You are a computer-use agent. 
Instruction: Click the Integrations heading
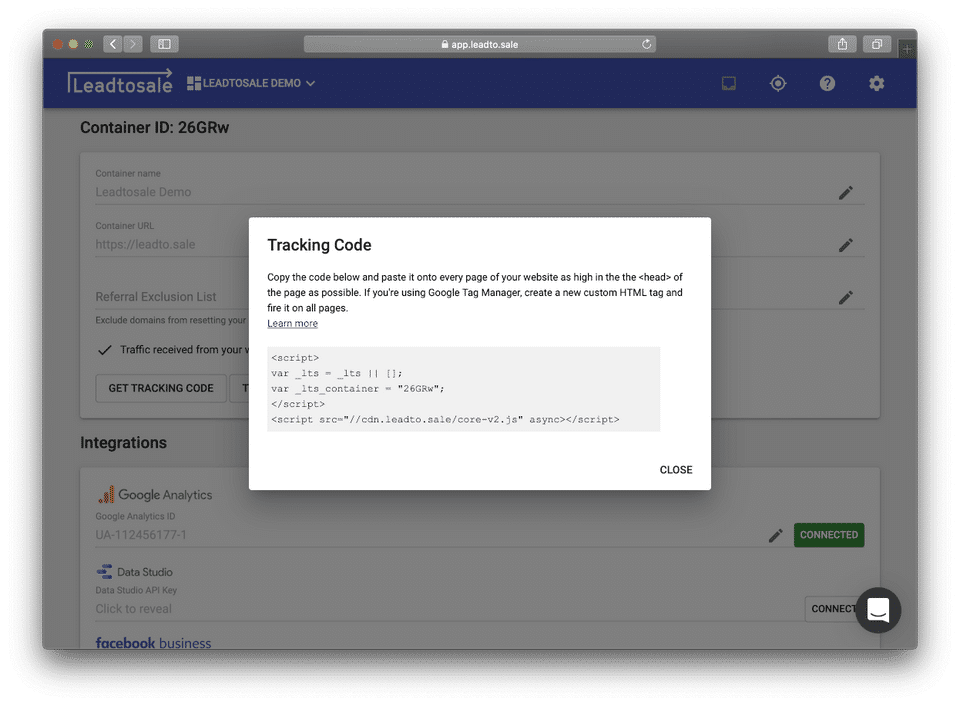click(123, 443)
